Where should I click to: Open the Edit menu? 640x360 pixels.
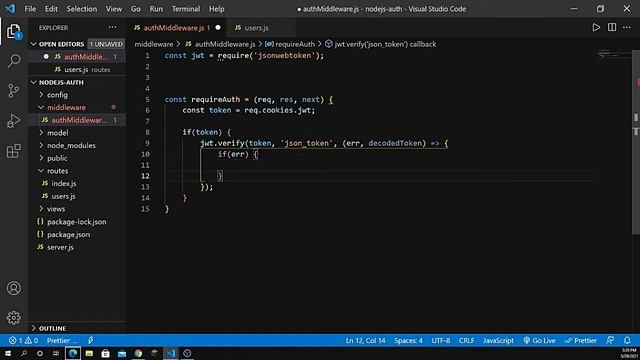[x=51, y=9]
